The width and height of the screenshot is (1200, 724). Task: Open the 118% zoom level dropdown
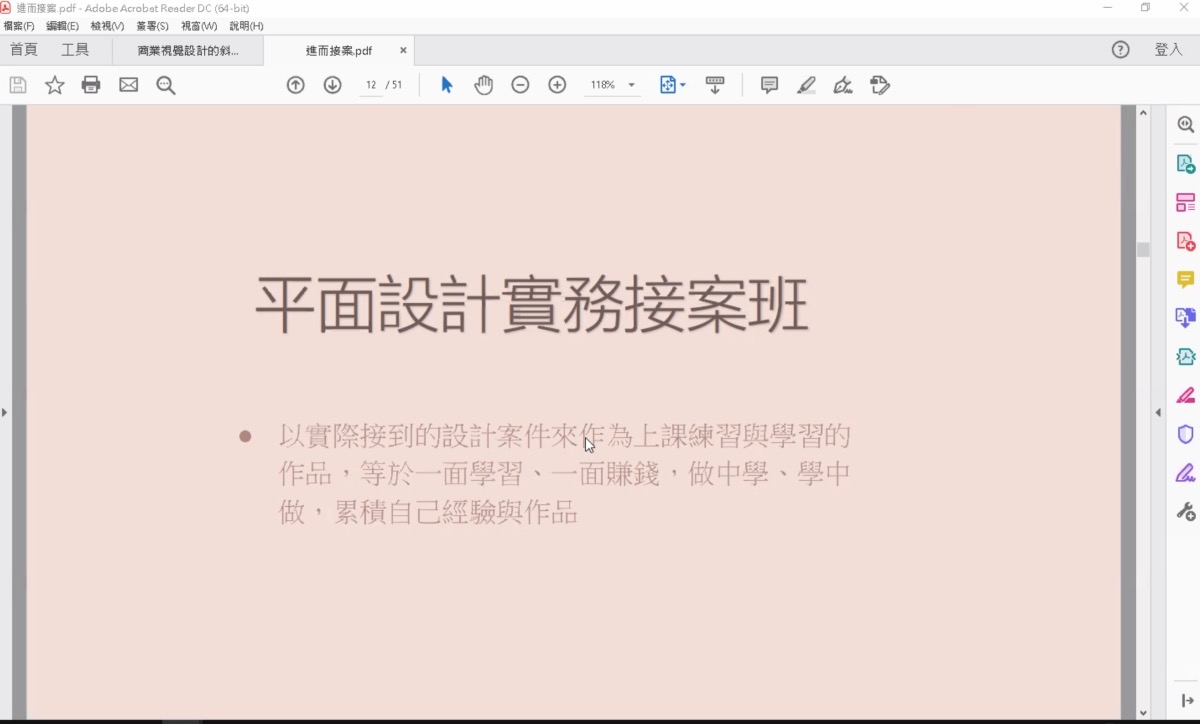coord(631,85)
